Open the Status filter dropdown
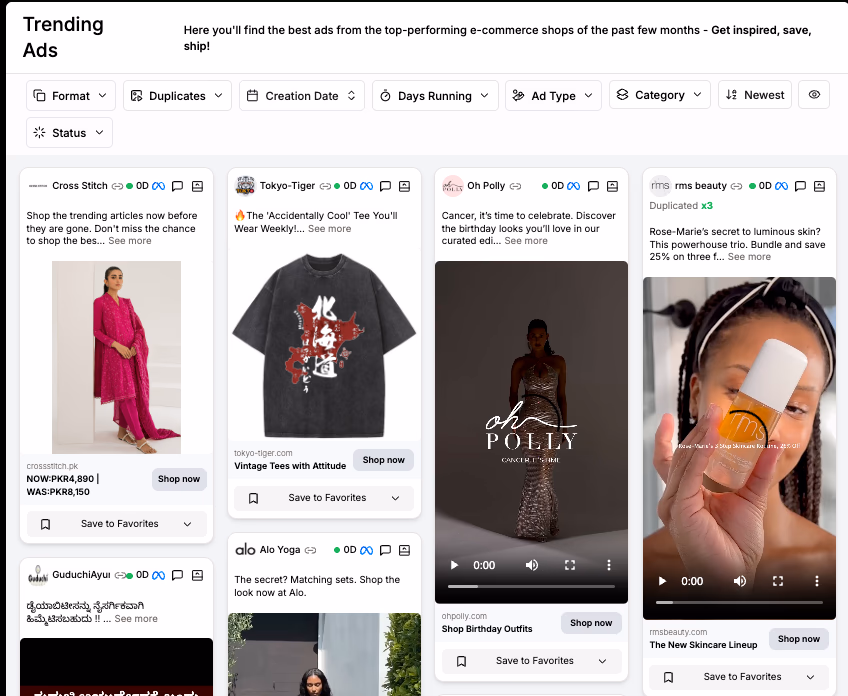 69,132
